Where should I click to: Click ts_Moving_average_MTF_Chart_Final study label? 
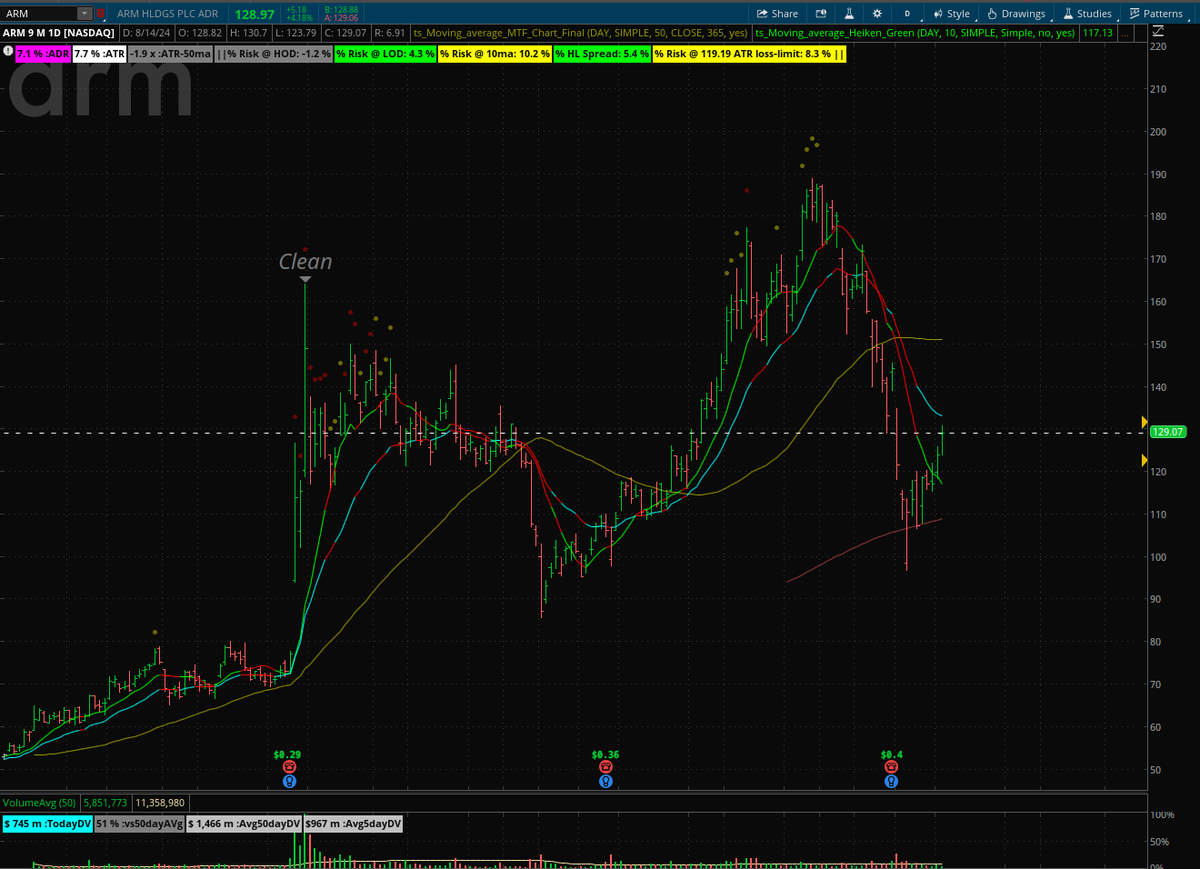point(580,32)
